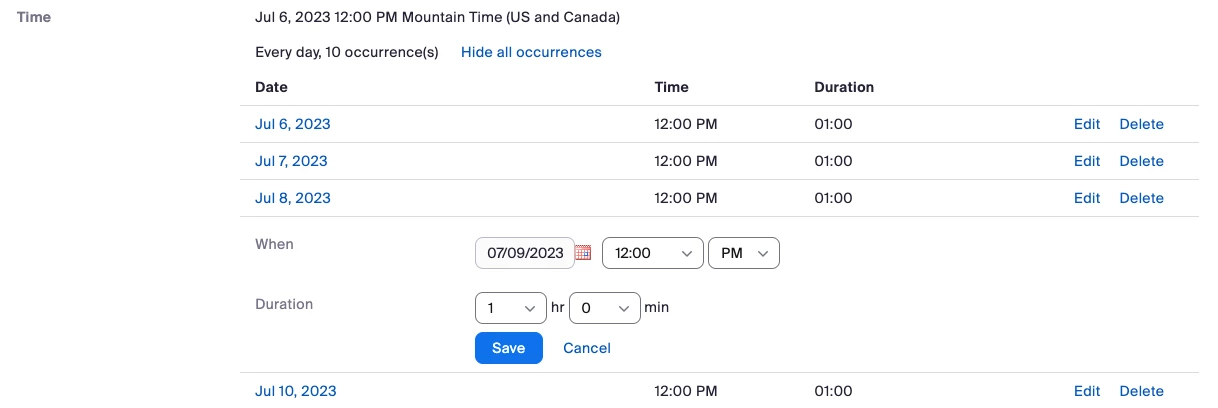The width and height of the screenshot is (1218, 408).
Task: Hide all occurrences link
Action: [x=531, y=52]
